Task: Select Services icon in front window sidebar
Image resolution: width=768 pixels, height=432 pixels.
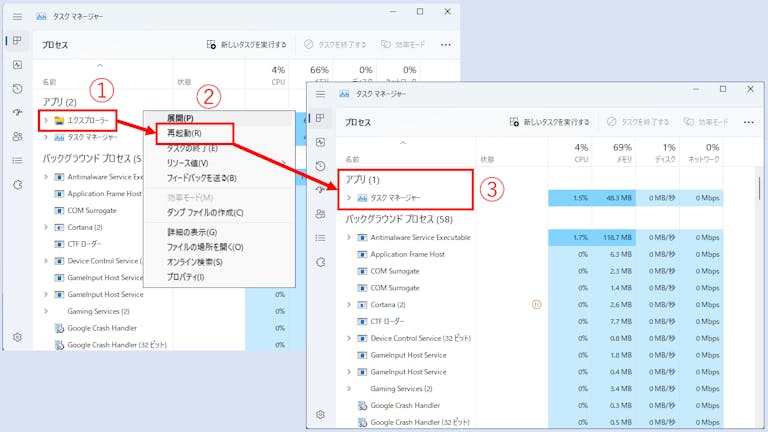Action: (x=320, y=262)
